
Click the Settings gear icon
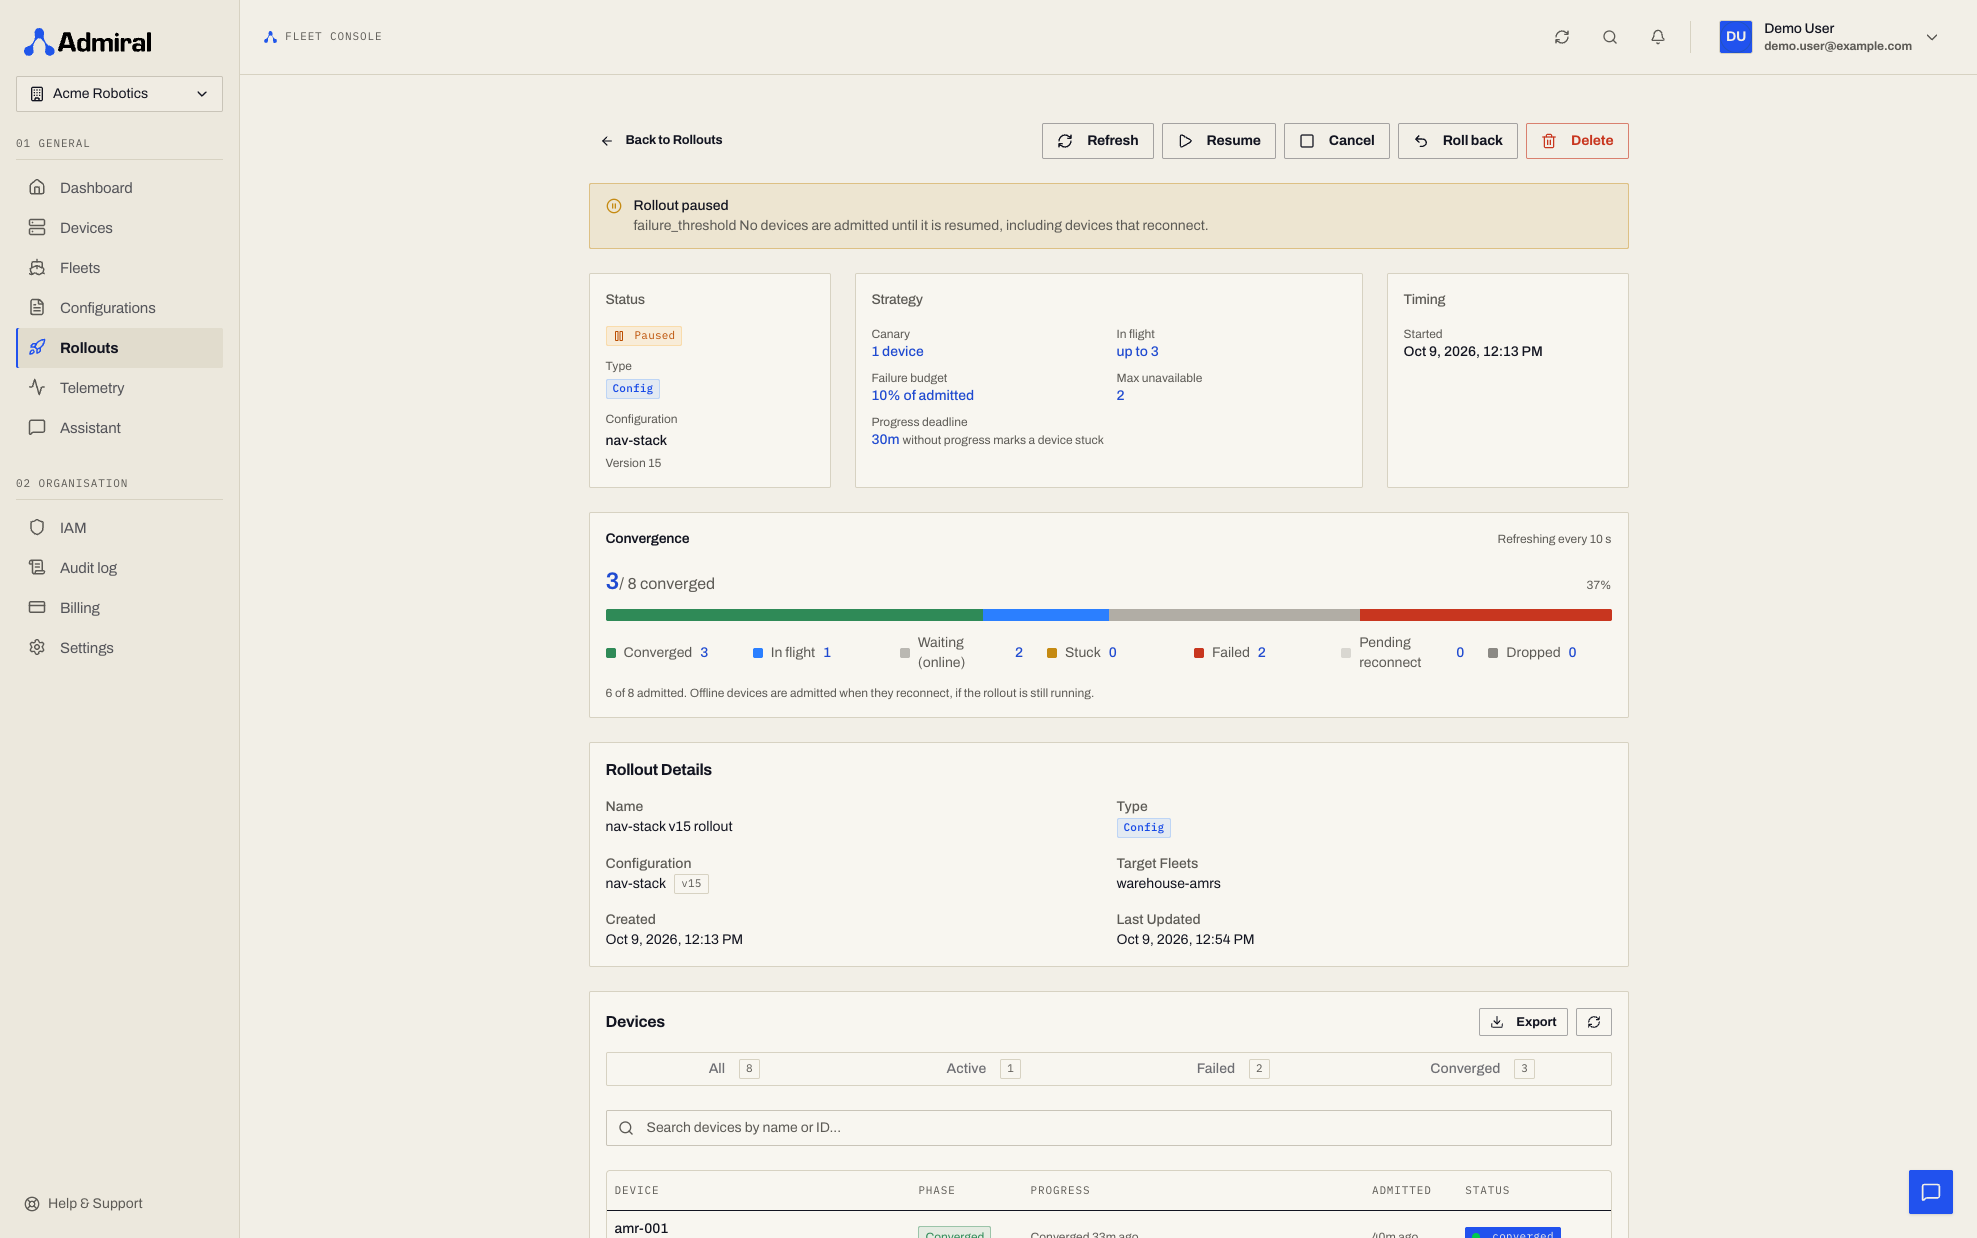(x=37, y=648)
